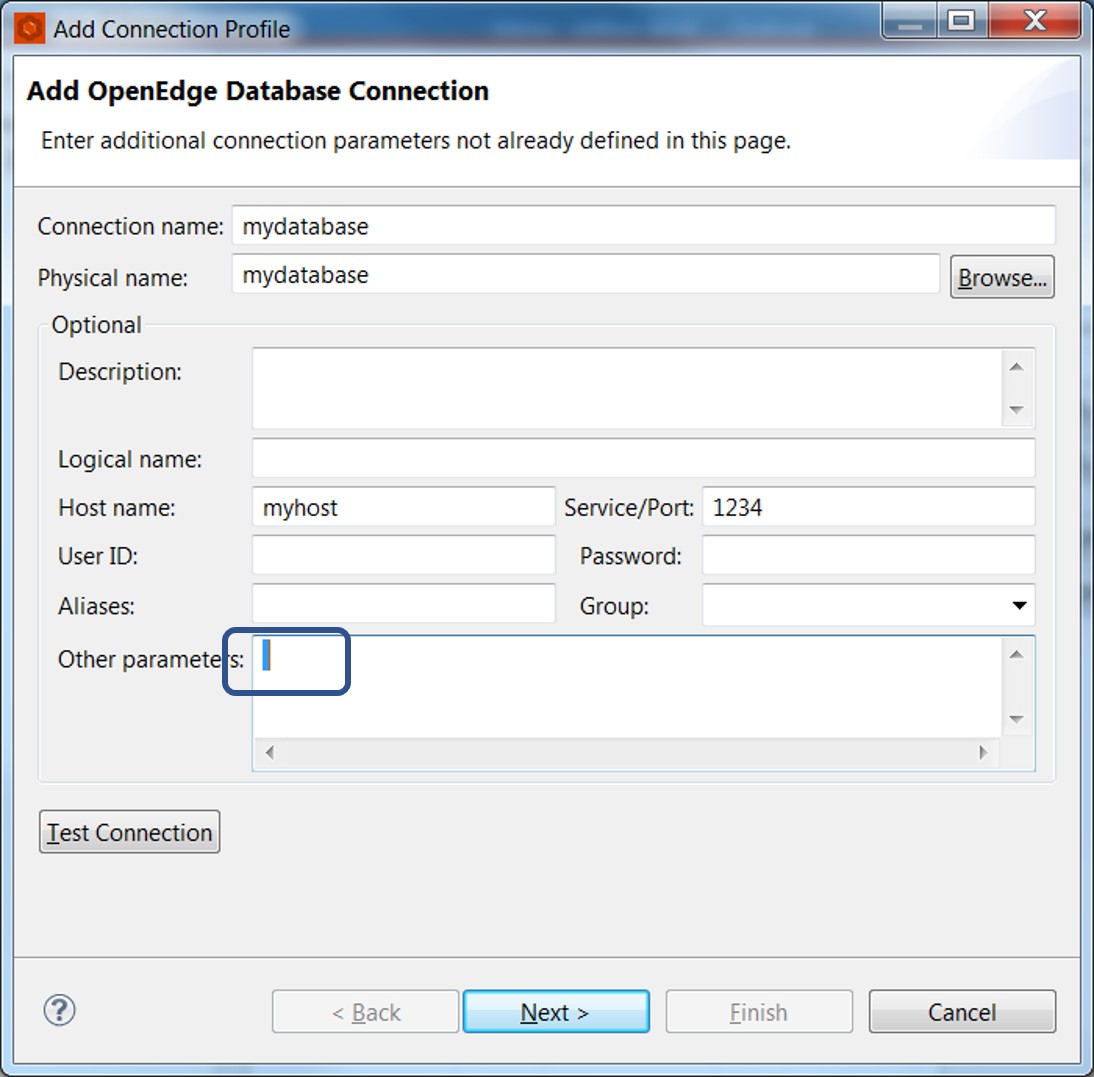Click the horizontal scroll left arrow below Other parameters
This screenshot has width=1094, height=1077.
click(268, 751)
